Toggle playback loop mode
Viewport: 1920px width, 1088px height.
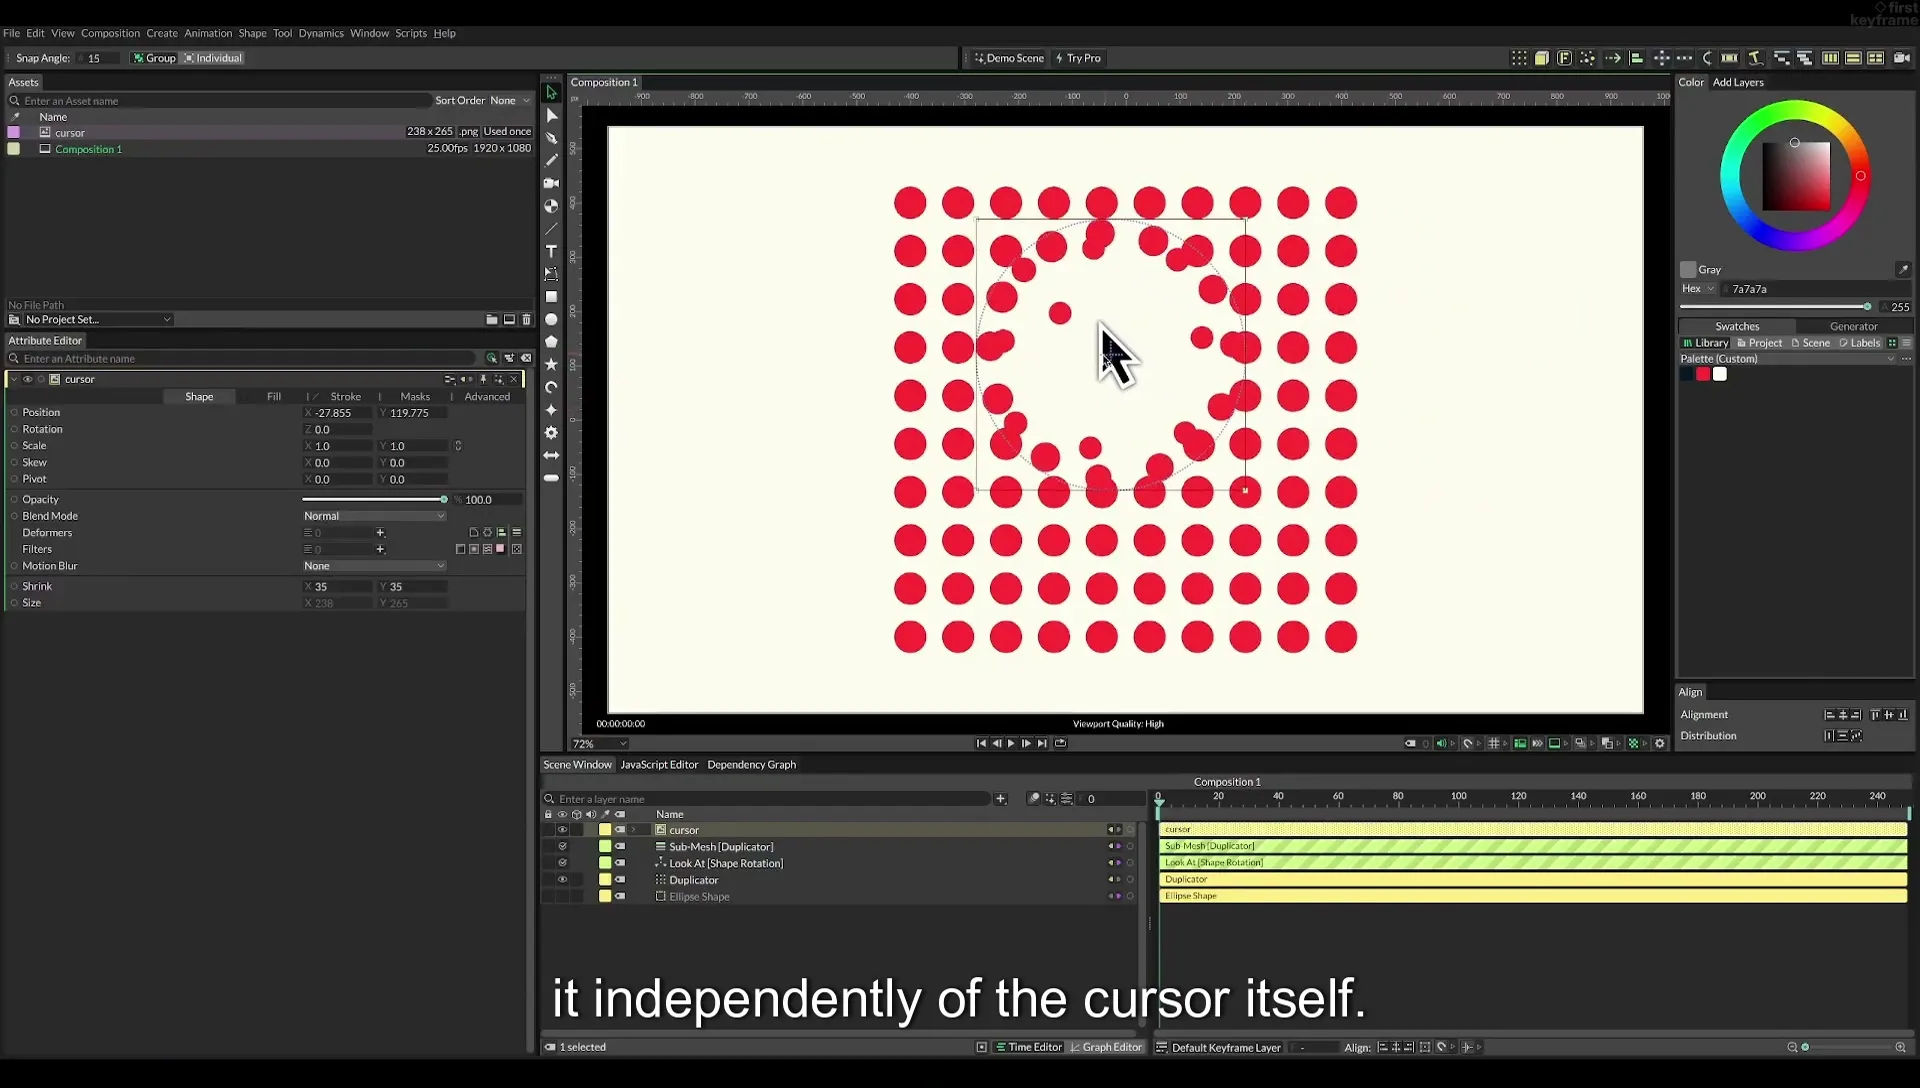click(1061, 743)
